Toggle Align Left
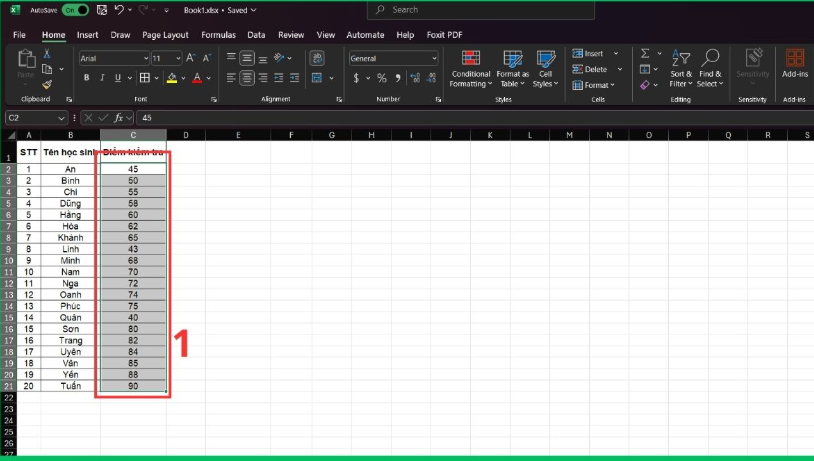Screen dimensions: 814x461 pyautogui.click(x=231, y=78)
